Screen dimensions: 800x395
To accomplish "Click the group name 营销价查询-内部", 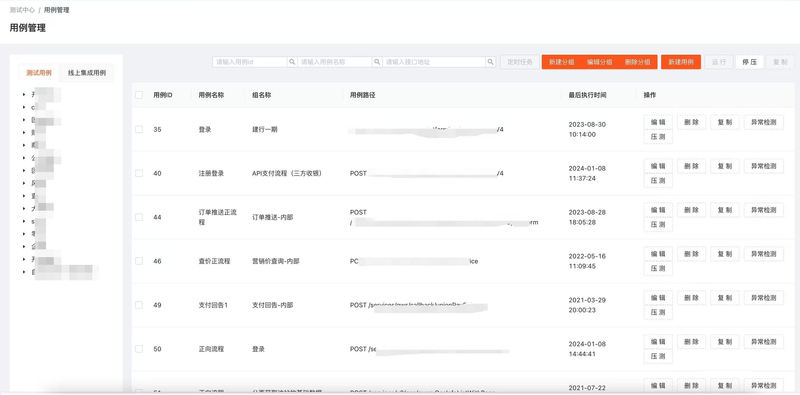I will point(276,261).
